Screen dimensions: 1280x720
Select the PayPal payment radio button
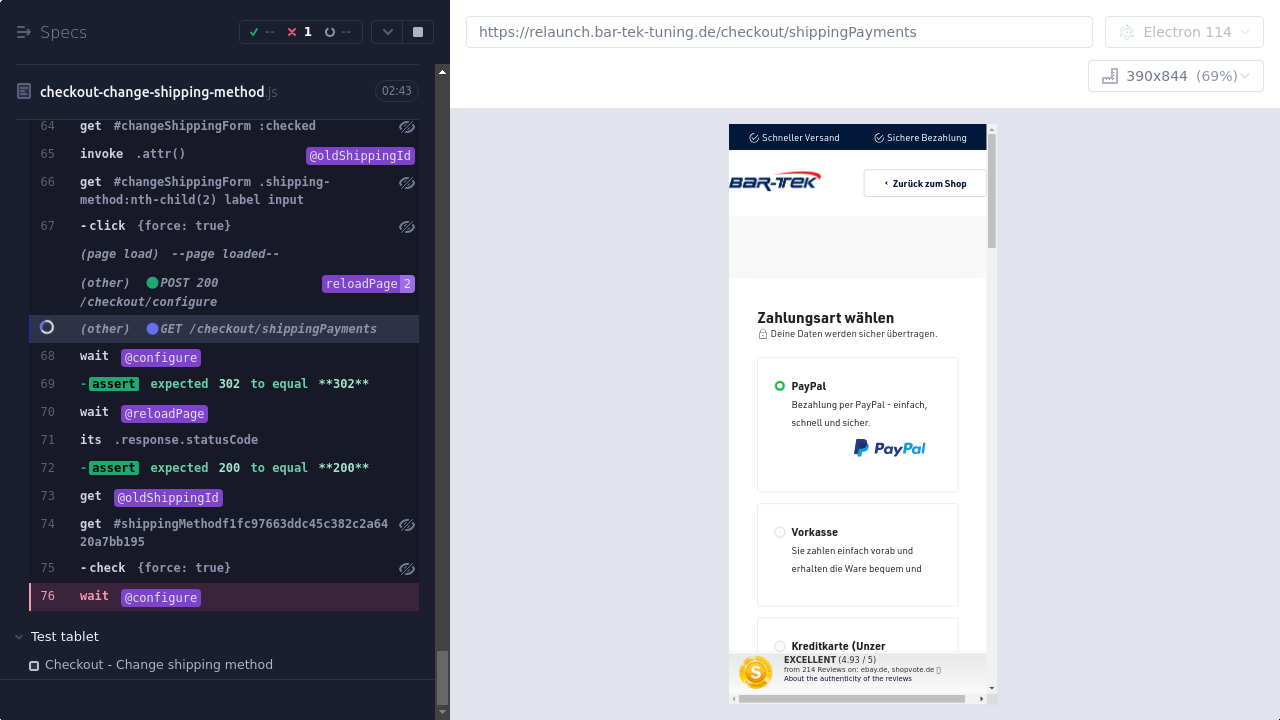pyautogui.click(x=780, y=386)
